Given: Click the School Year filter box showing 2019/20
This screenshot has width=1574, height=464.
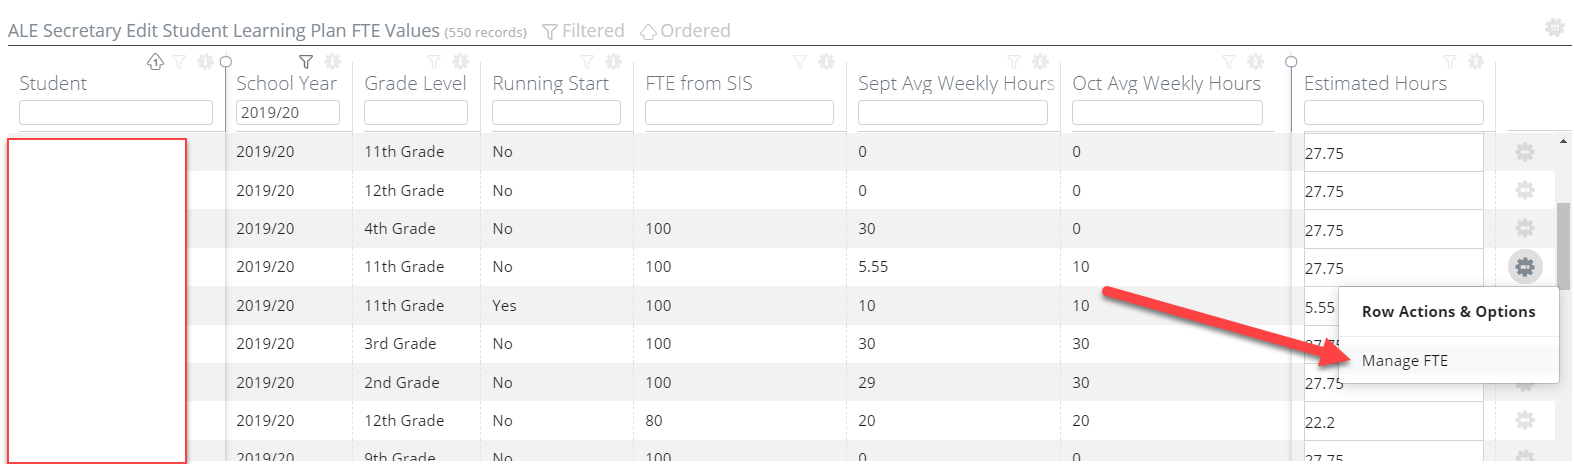Looking at the screenshot, I should click(288, 113).
